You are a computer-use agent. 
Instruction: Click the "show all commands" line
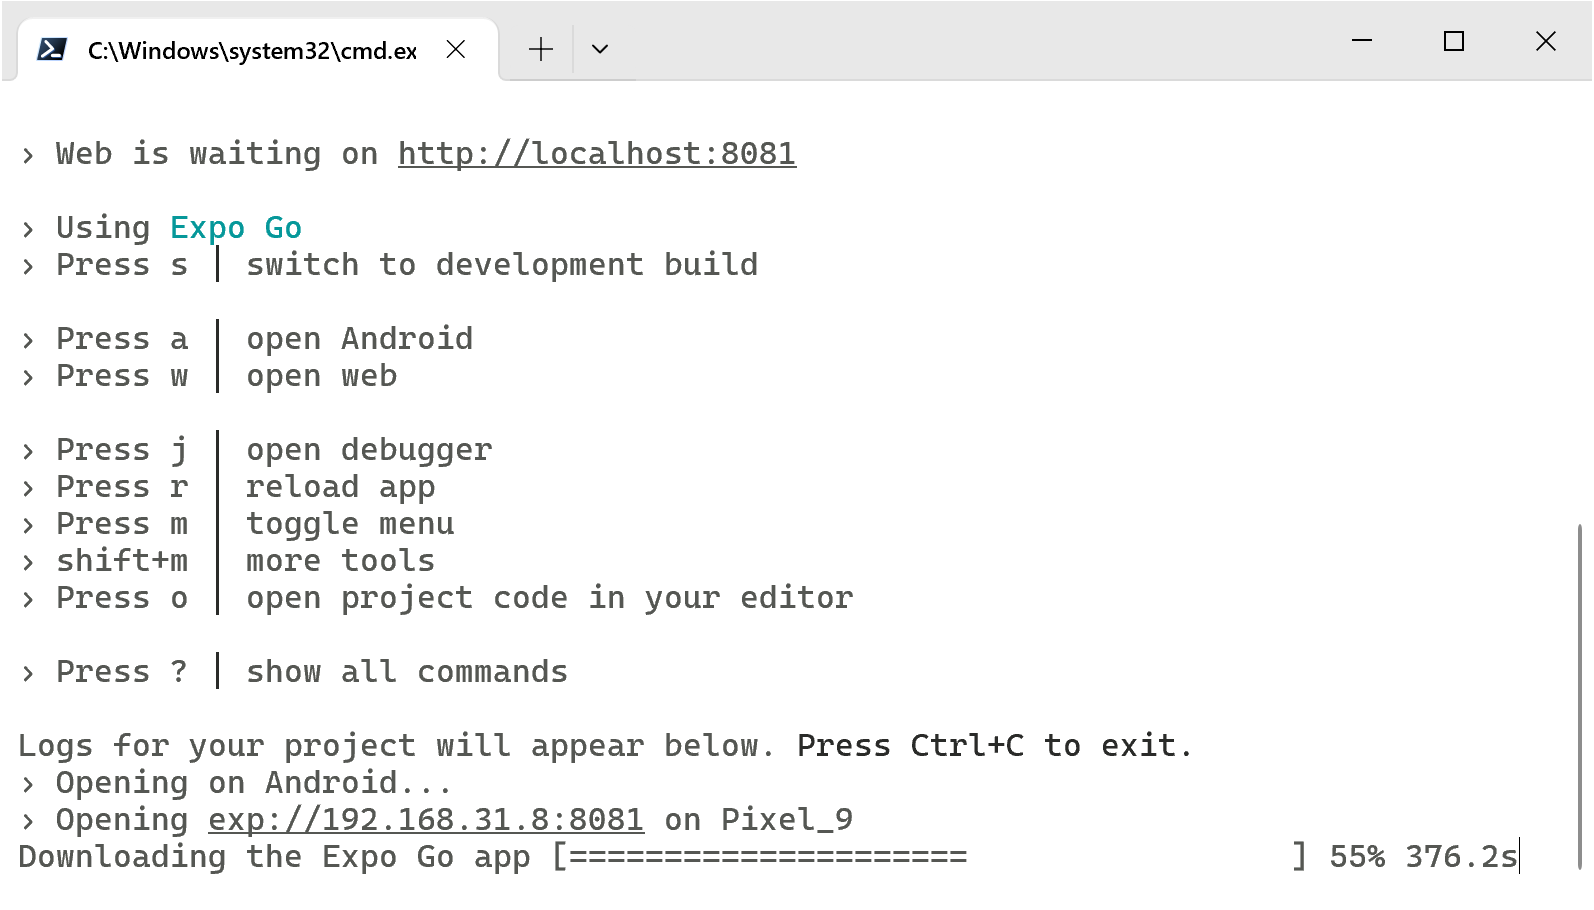(406, 672)
